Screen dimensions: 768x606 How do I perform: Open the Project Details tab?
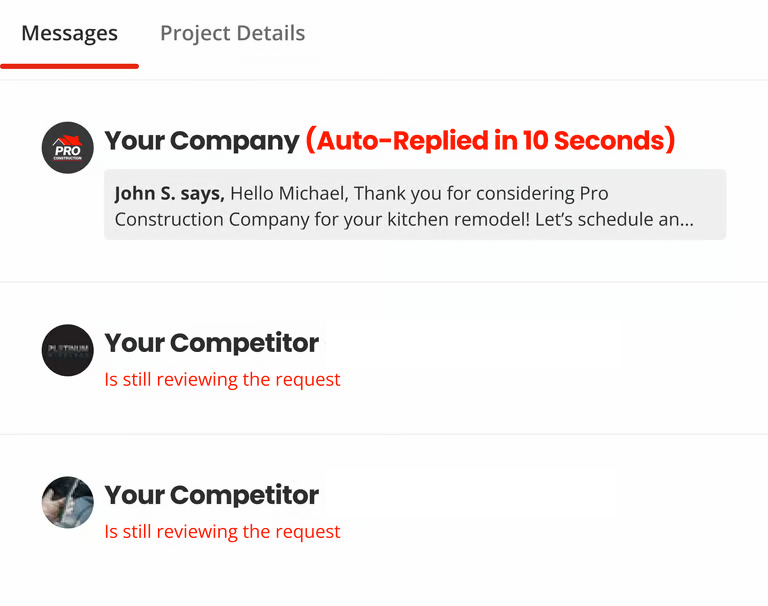point(232,33)
